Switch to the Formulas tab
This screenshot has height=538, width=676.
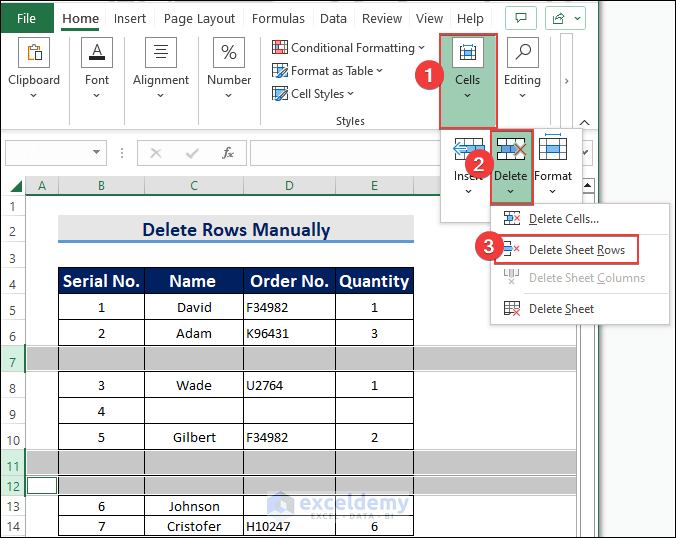coord(278,18)
